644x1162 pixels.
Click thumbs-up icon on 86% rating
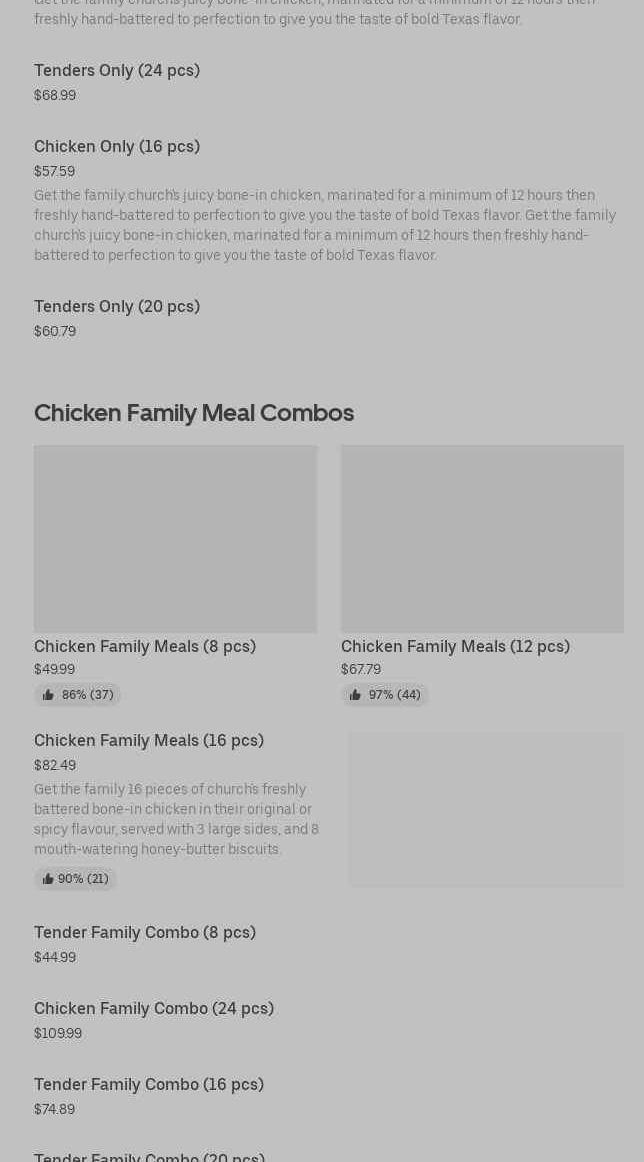click(x=48, y=695)
